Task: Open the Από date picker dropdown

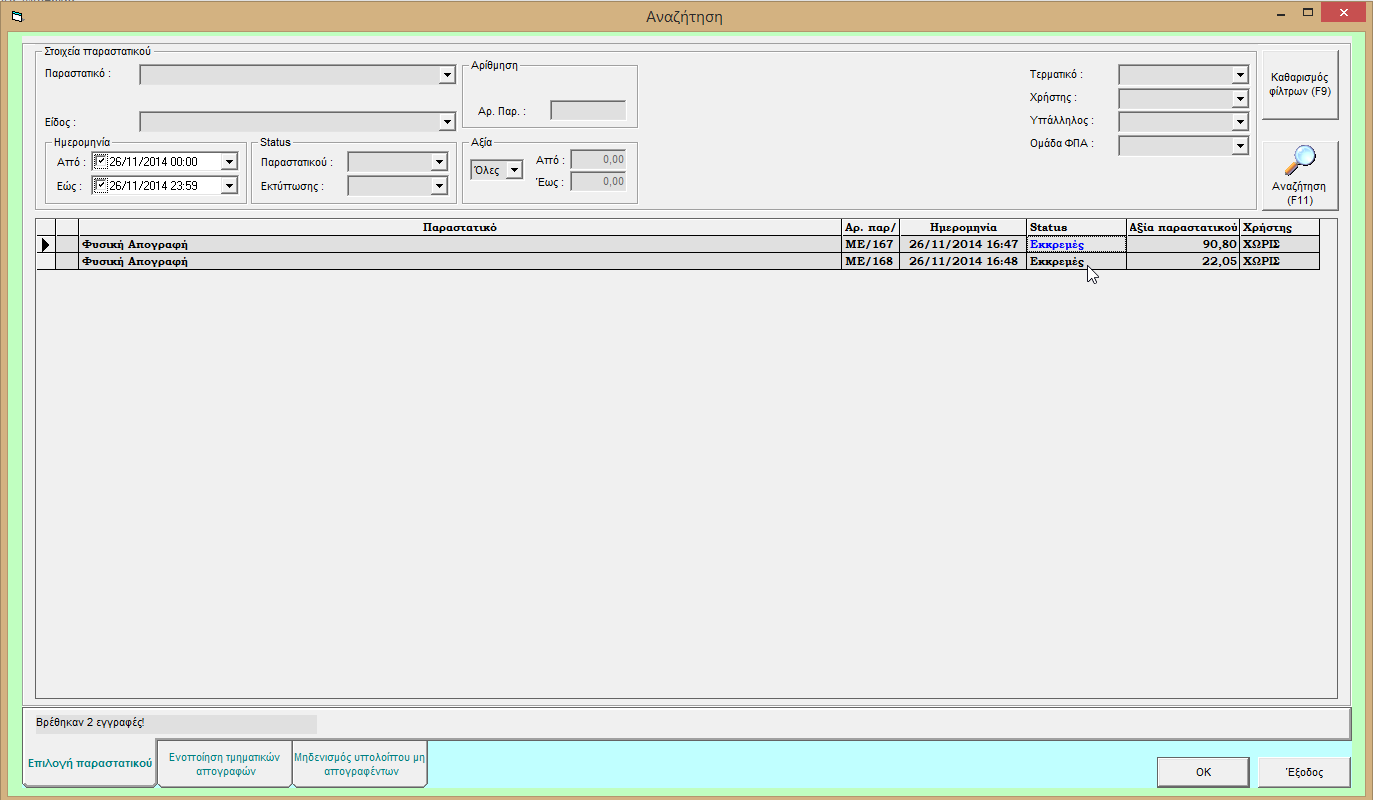Action: coord(229,161)
